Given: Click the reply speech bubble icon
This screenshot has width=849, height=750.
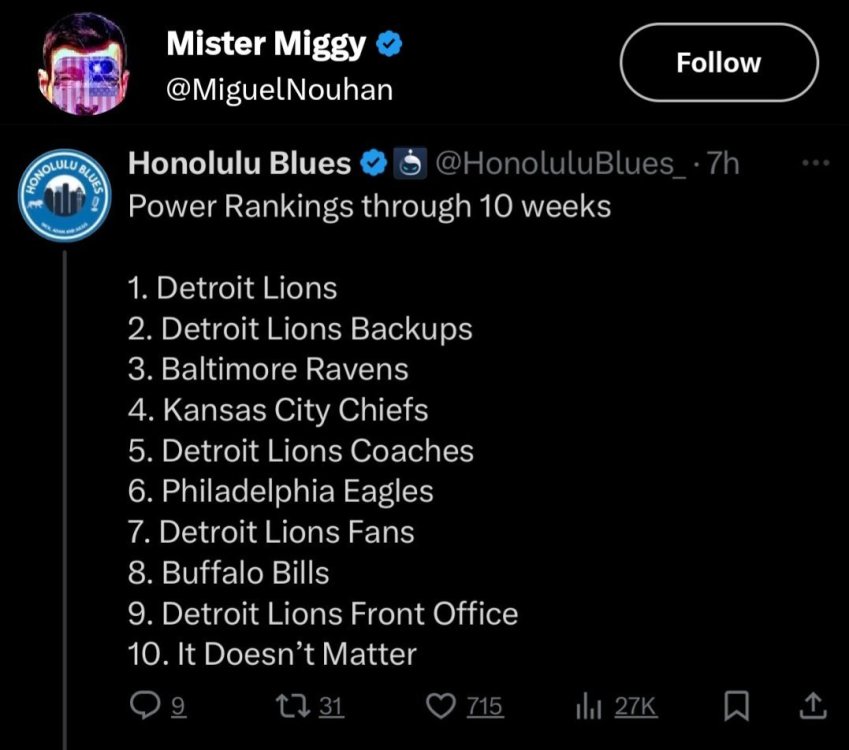Looking at the screenshot, I should point(146,706).
